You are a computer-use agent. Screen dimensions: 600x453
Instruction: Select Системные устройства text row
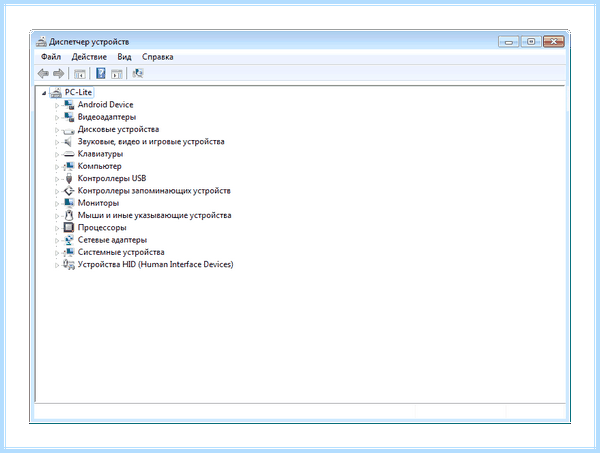[x=121, y=252]
